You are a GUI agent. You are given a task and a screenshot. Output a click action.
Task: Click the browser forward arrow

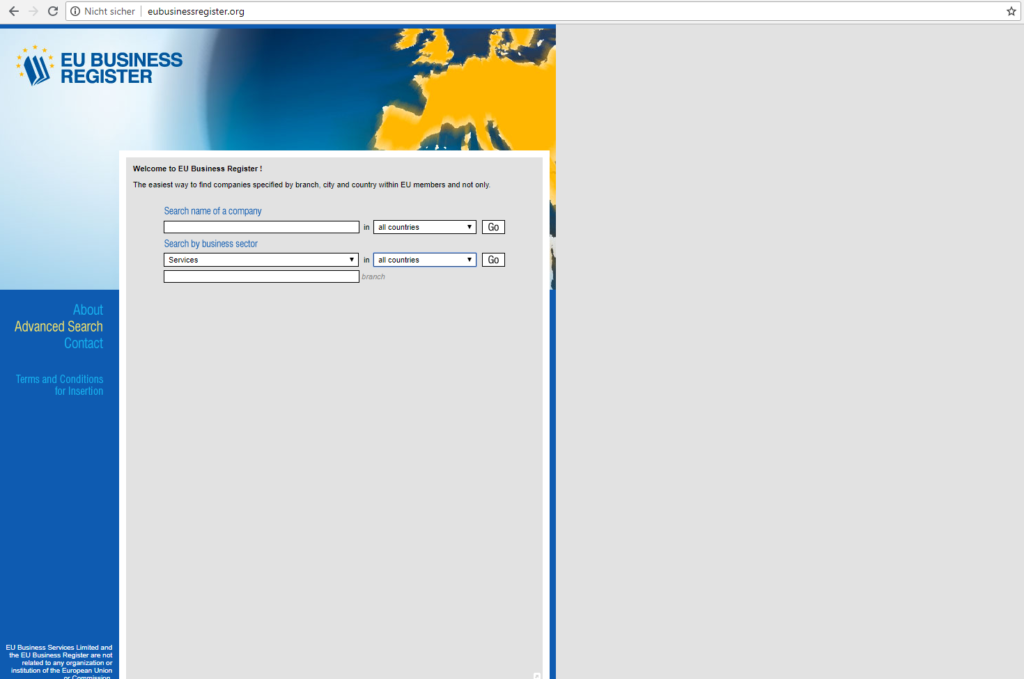[33, 11]
